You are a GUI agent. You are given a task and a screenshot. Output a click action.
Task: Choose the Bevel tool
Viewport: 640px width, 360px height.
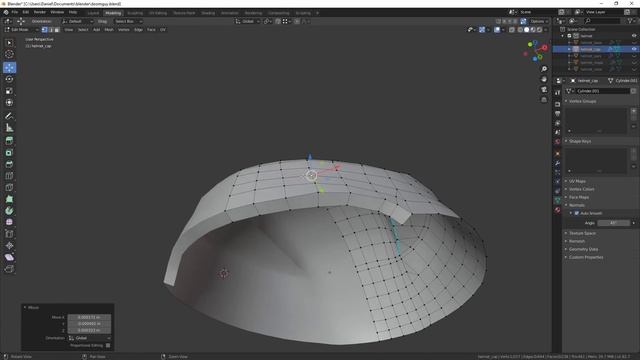(9, 164)
